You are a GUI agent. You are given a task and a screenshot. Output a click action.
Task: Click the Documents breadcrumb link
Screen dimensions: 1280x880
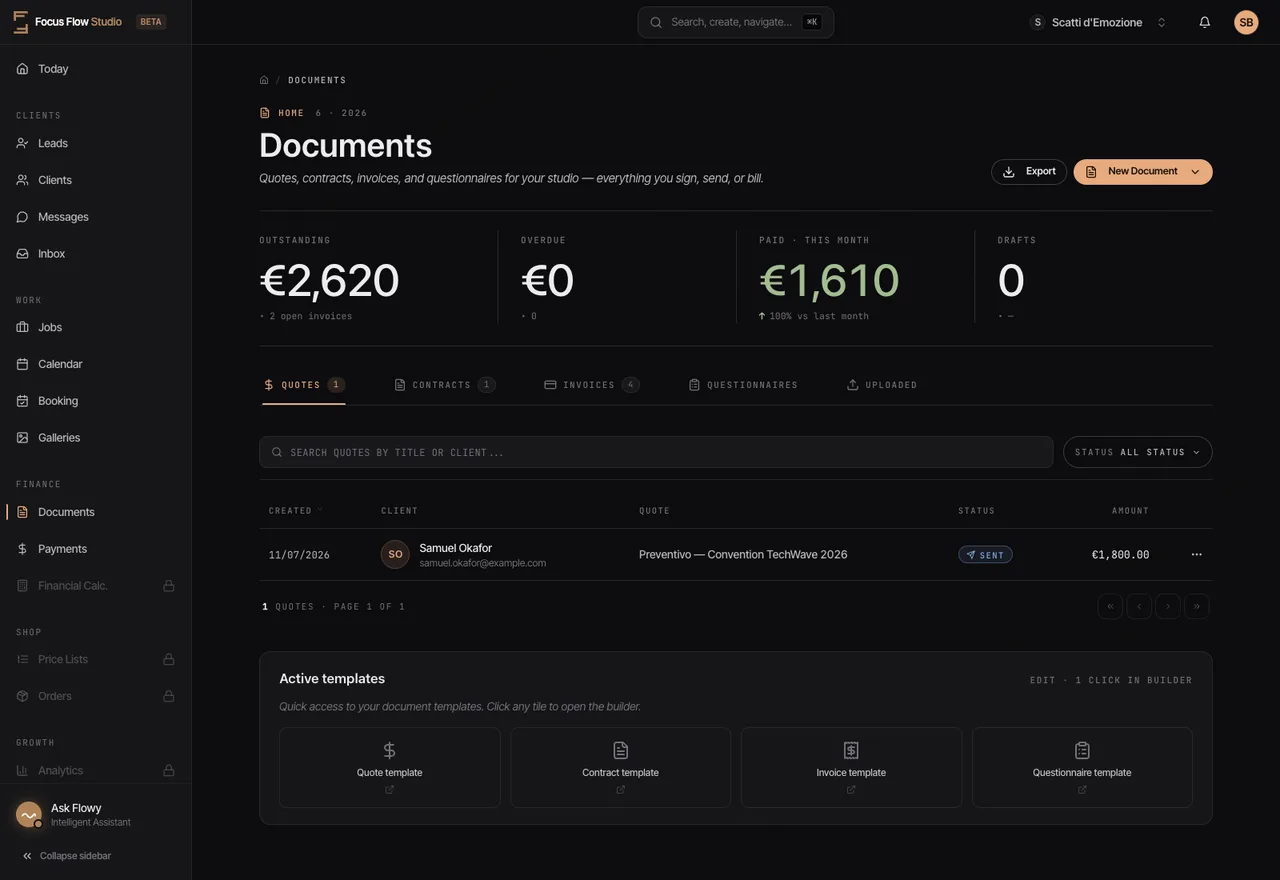coord(317,80)
